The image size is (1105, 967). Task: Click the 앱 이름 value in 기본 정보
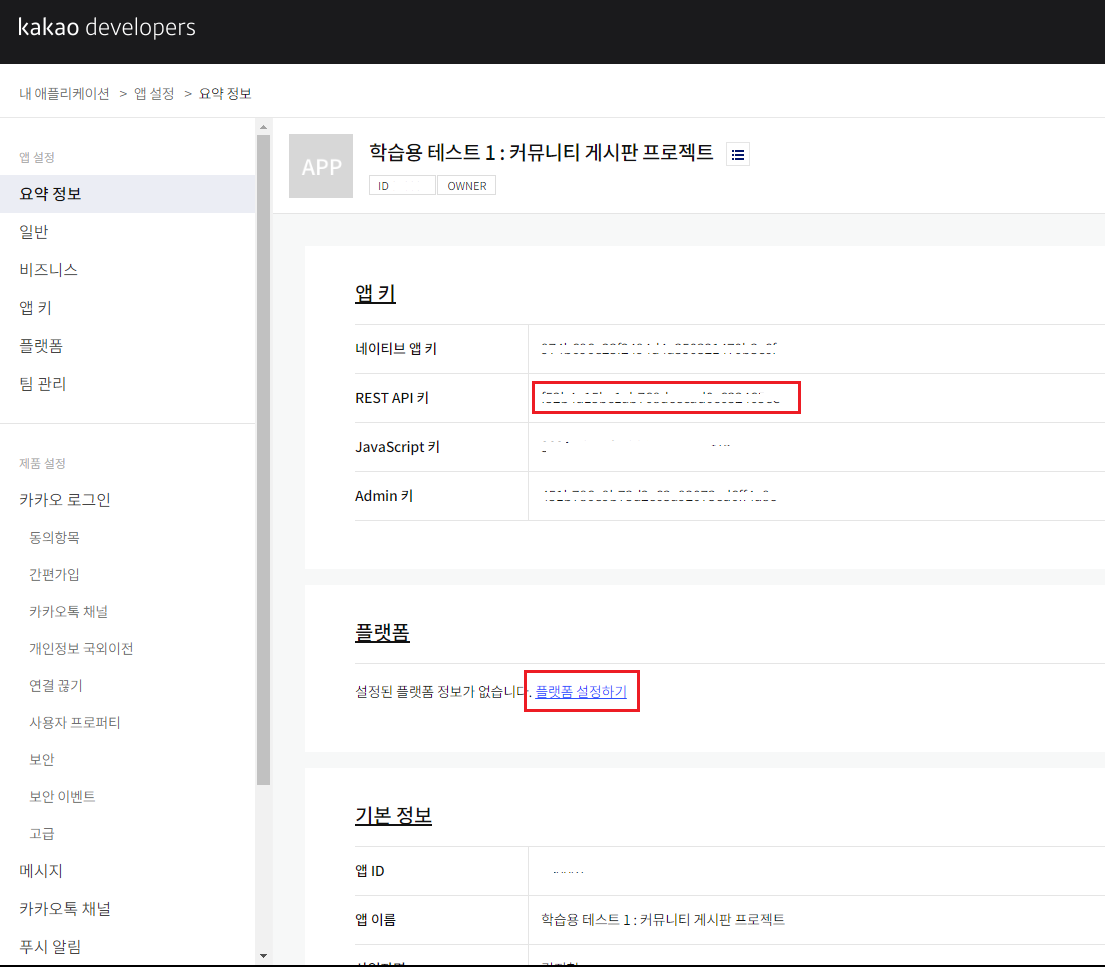pyautogui.click(x=662, y=919)
